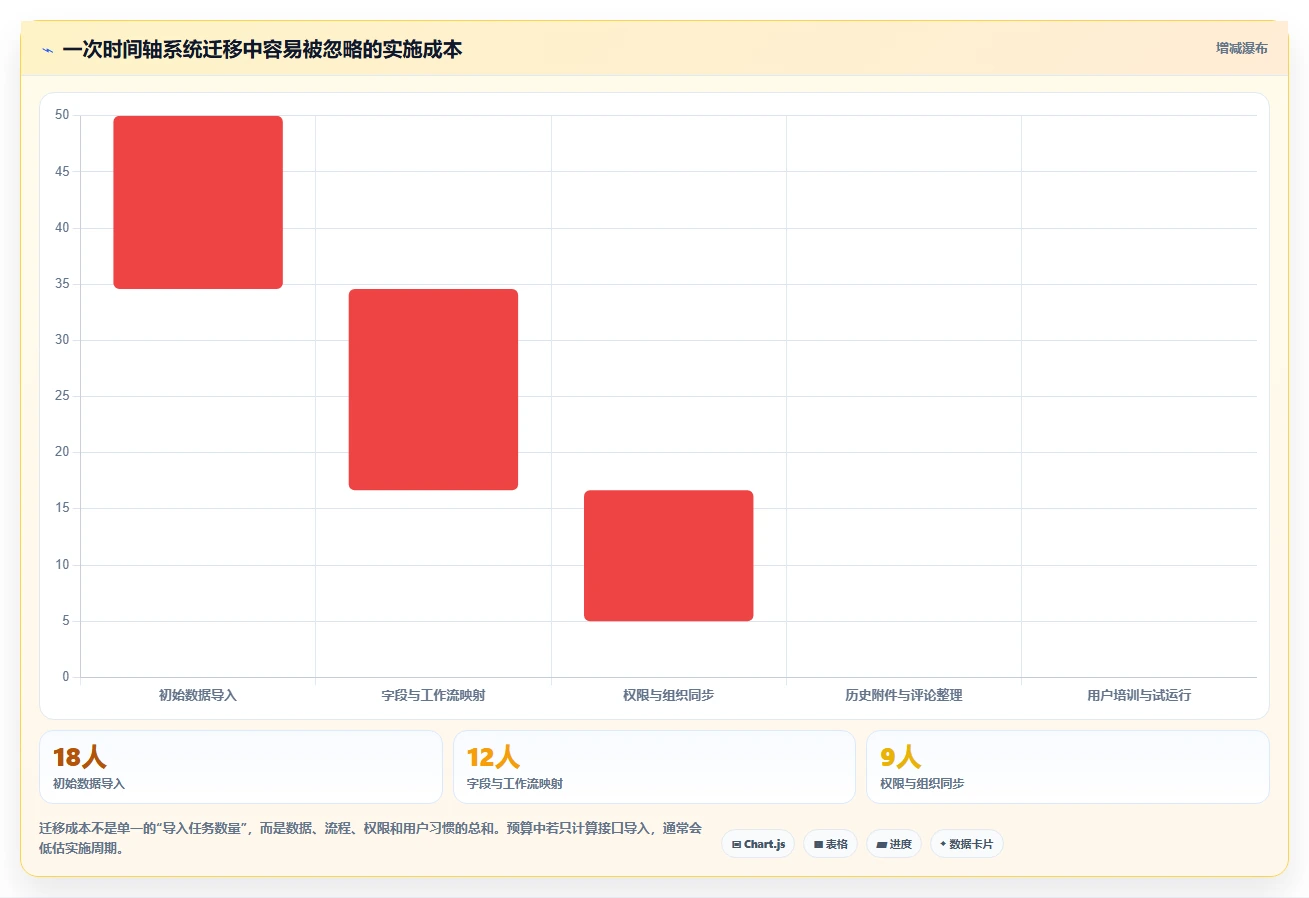Viewport: 1309px width, 898px height.
Task: Click the lightning icon beside the title
Action: (x=47, y=50)
